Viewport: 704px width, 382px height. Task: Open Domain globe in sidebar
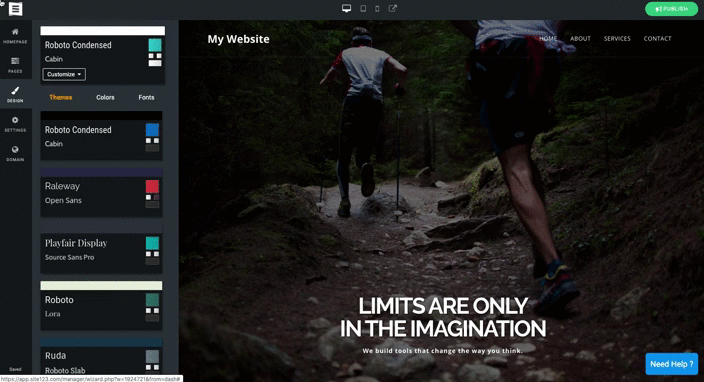(15, 154)
